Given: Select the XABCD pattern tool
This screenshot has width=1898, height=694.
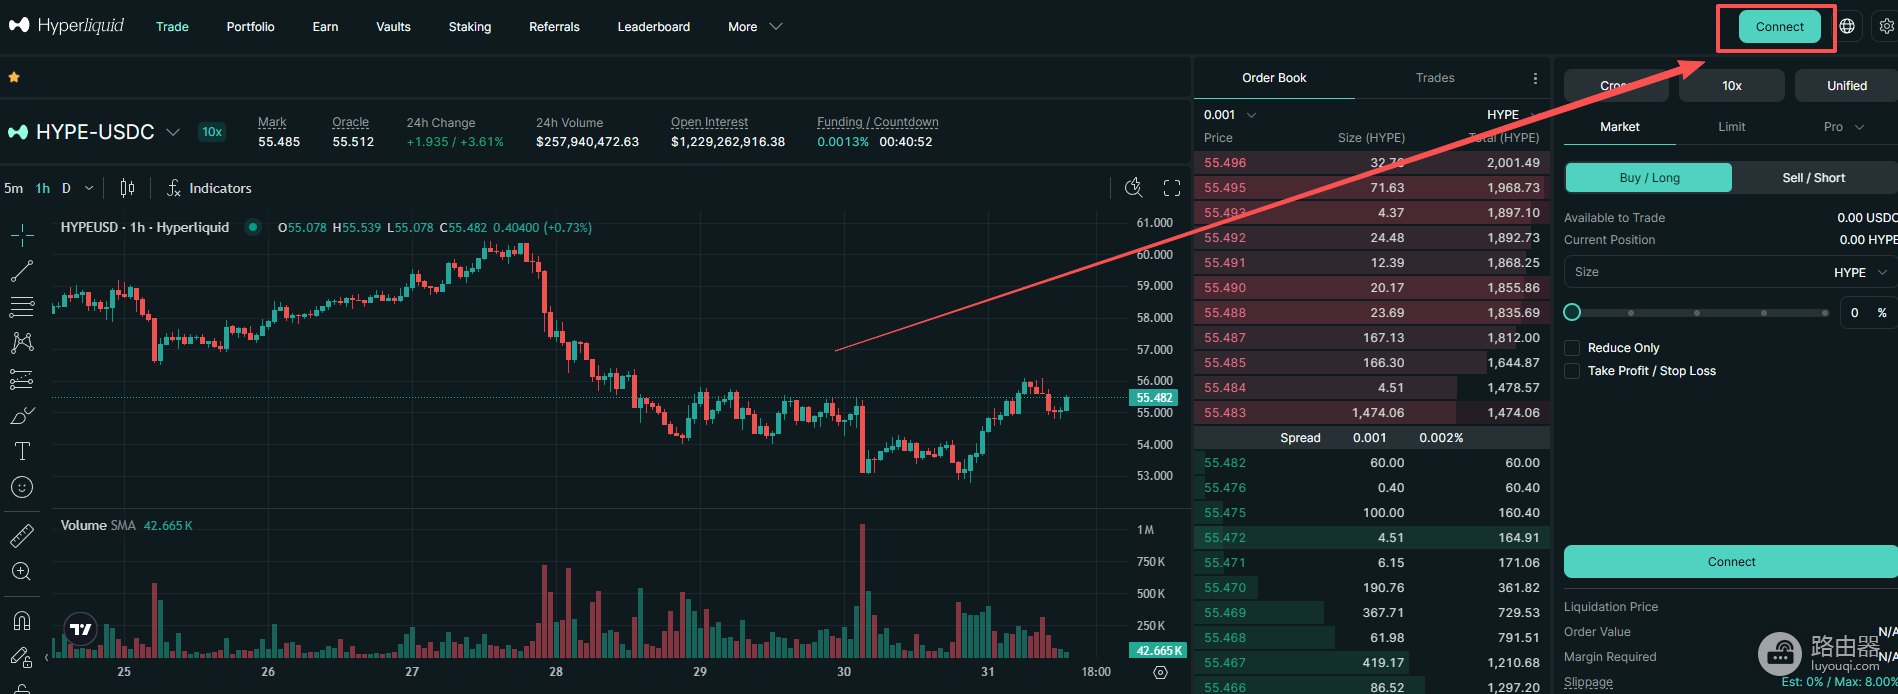Looking at the screenshot, I should [22, 343].
